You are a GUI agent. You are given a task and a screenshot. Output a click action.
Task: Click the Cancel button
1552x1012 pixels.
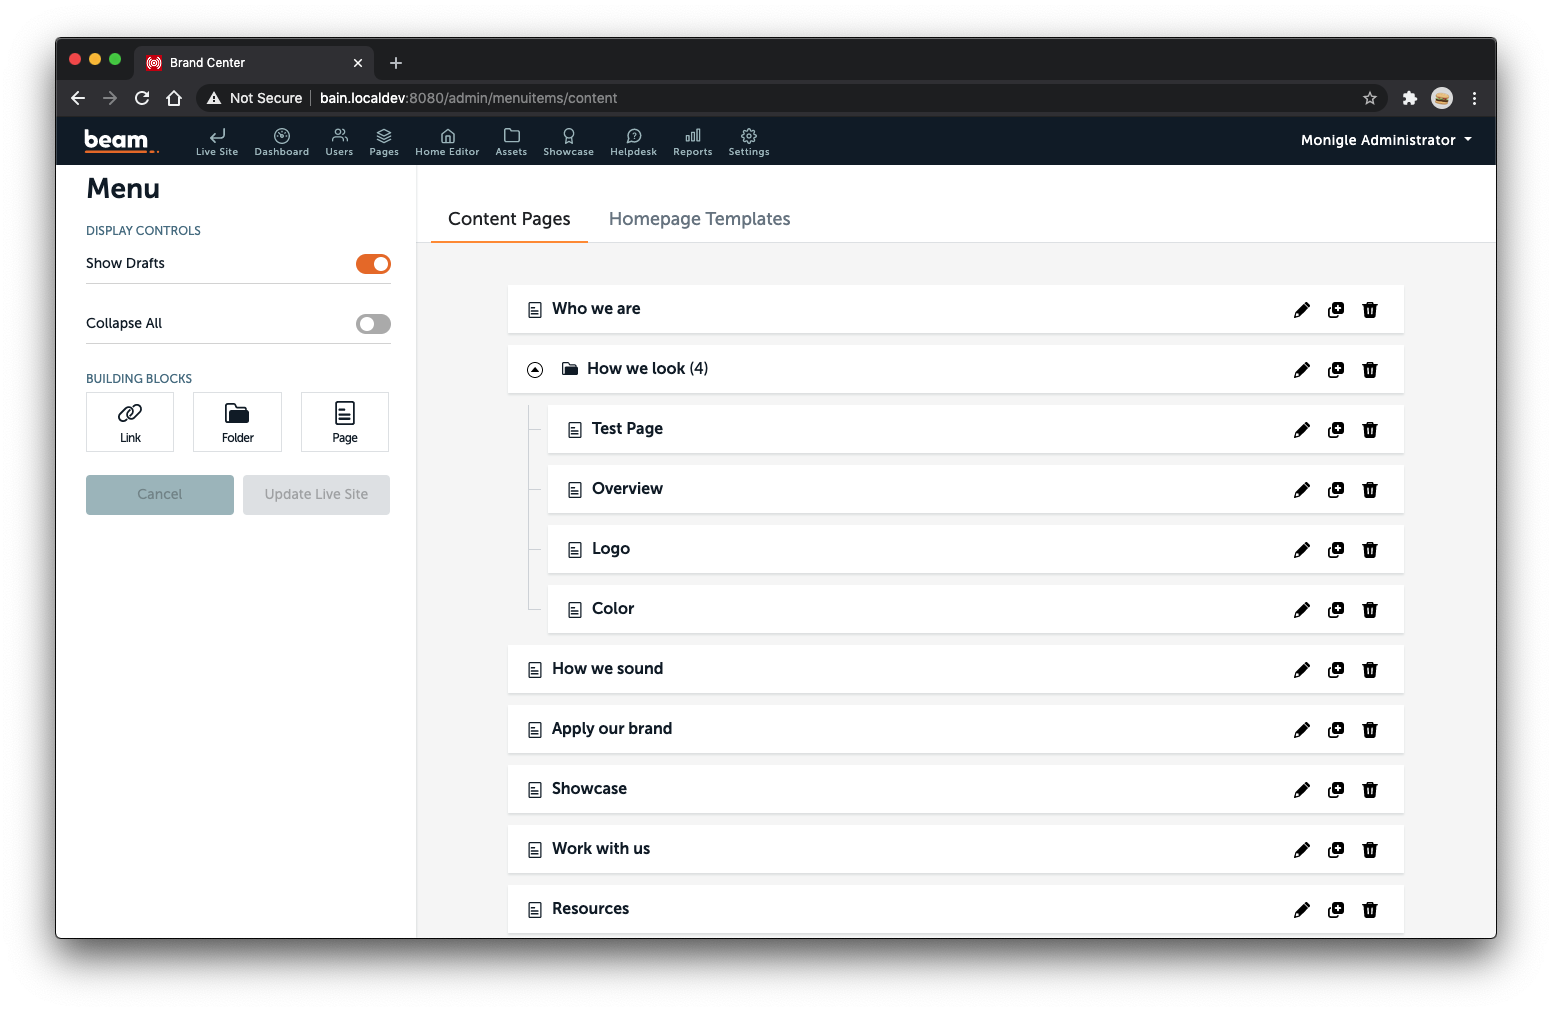(160, 495)
